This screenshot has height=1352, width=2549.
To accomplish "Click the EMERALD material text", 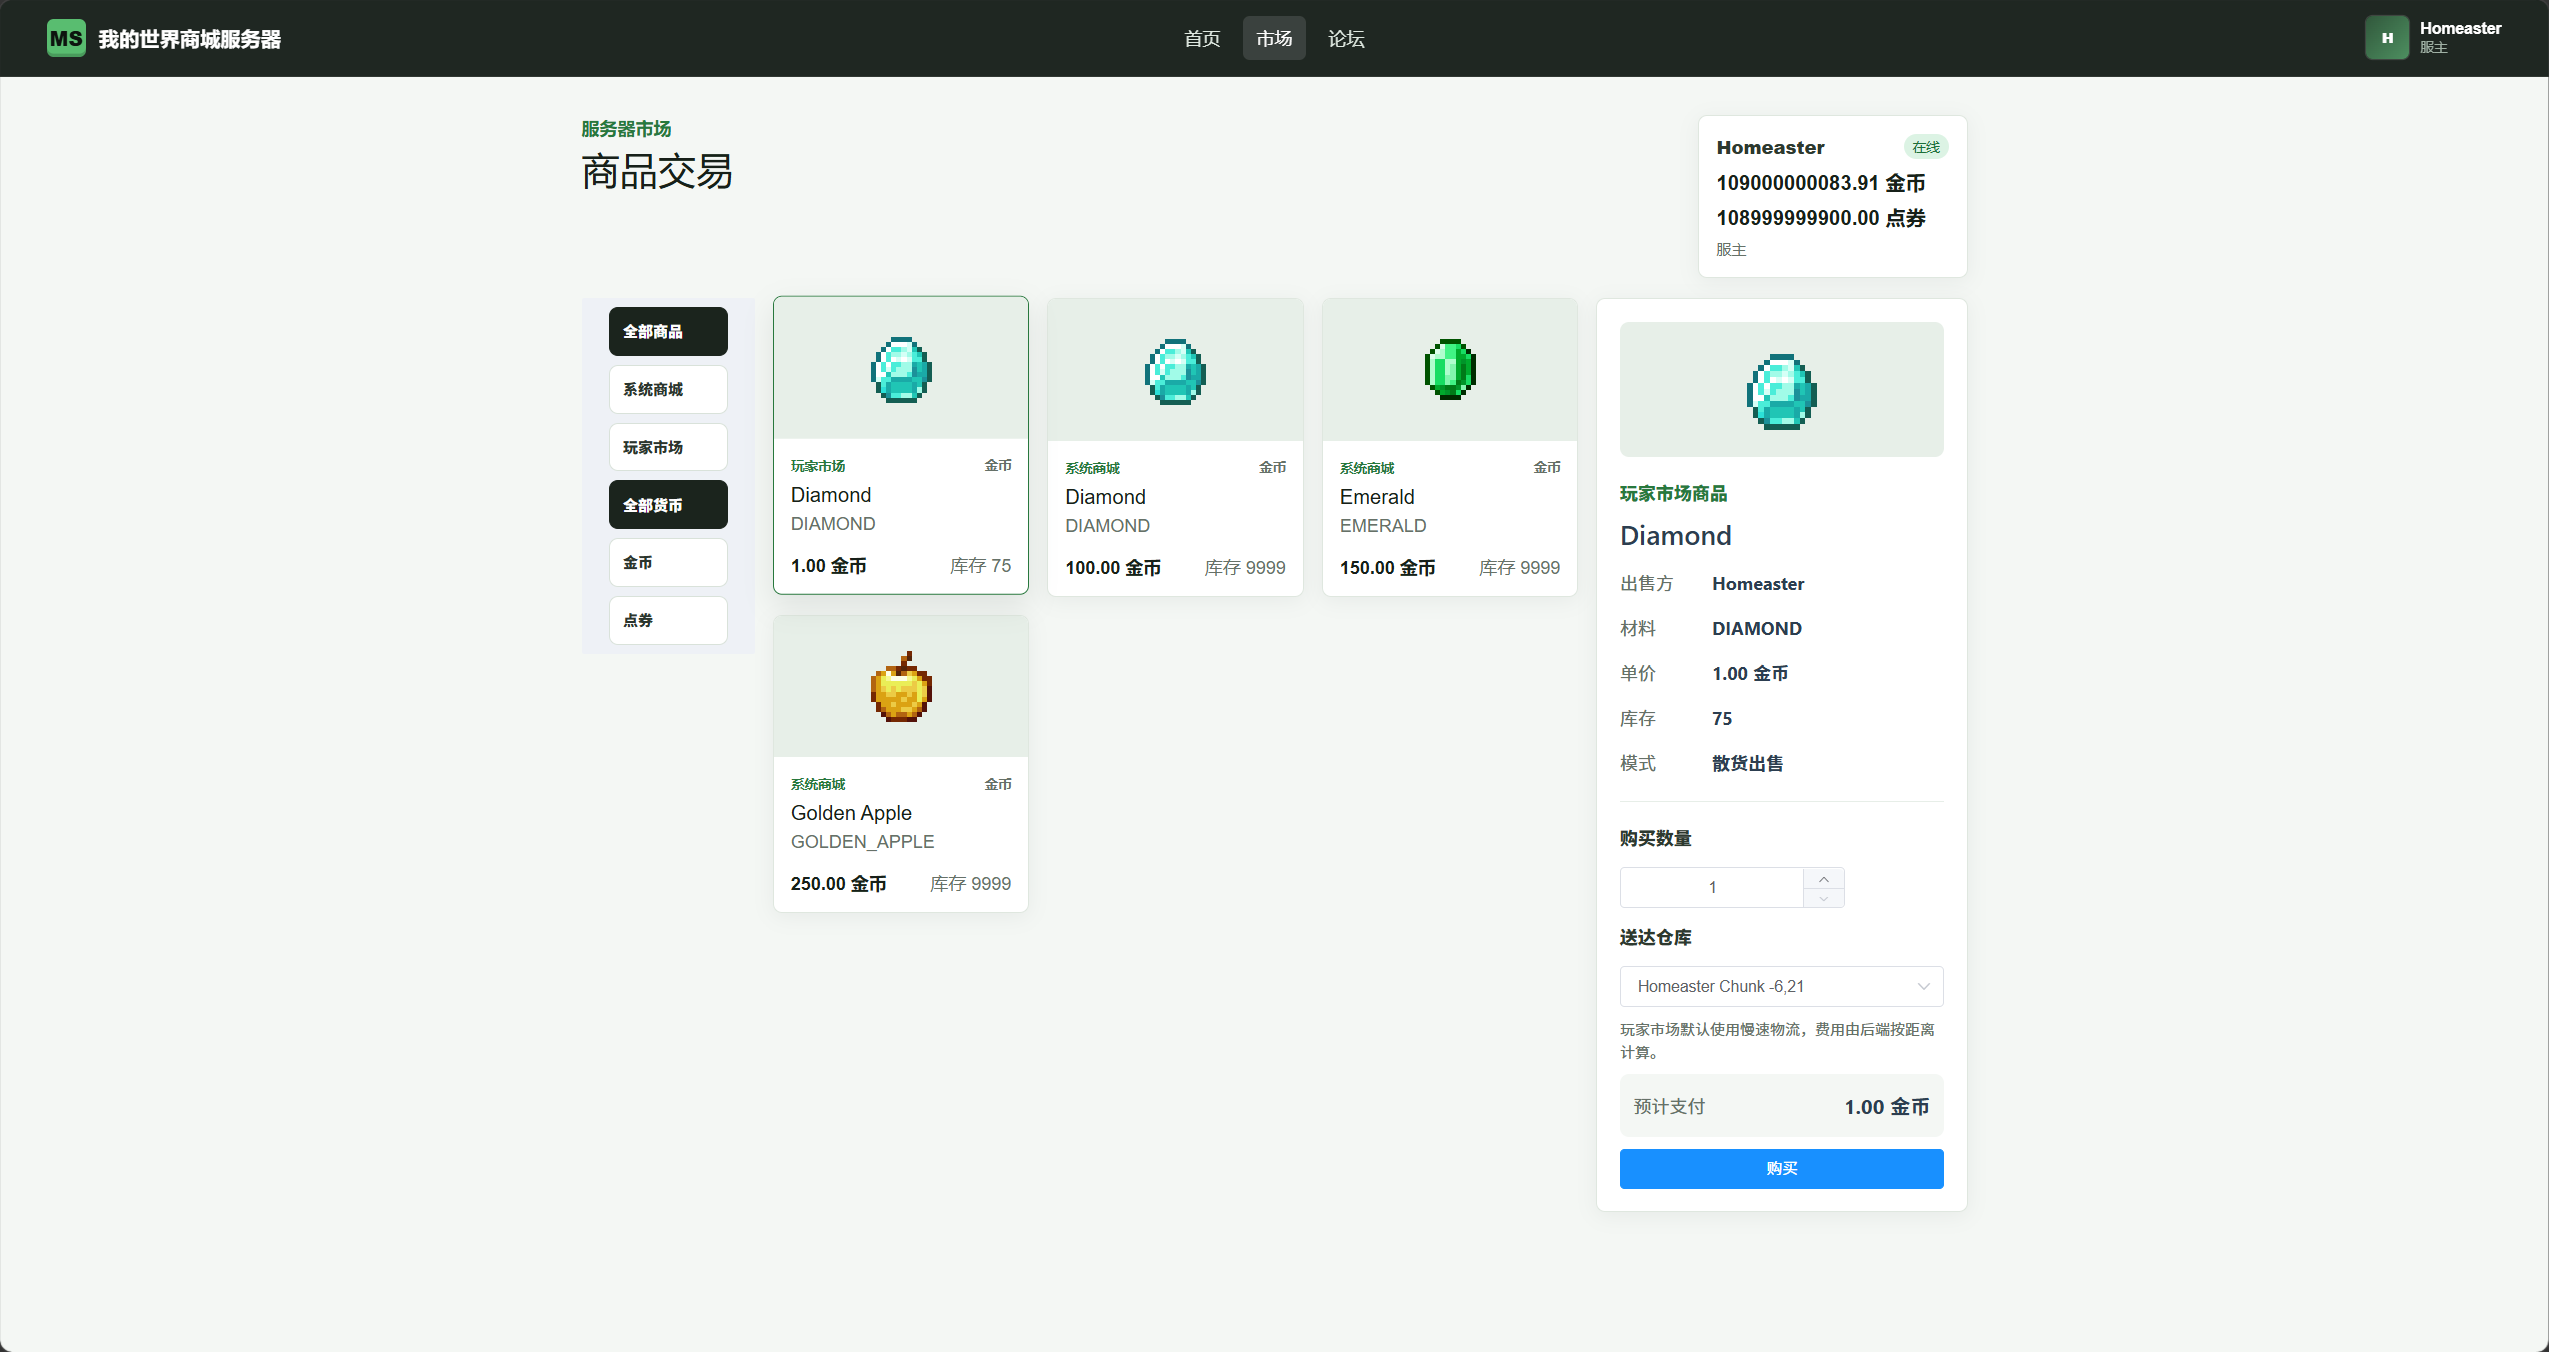I will pyautogui.click(x=1382, y=526).
